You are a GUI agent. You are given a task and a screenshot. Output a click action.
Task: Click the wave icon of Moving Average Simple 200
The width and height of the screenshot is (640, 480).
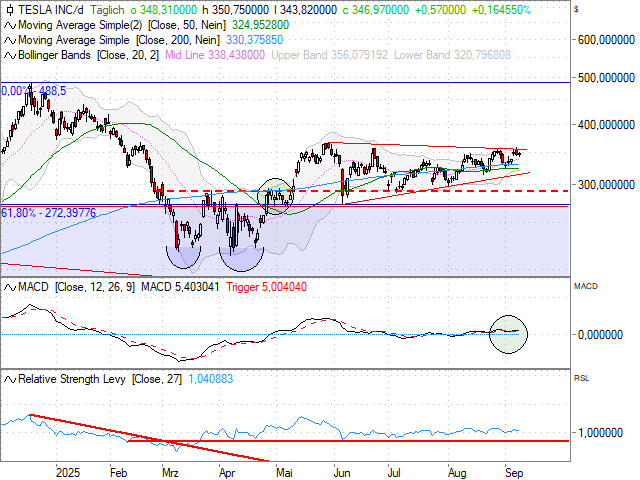10,40
